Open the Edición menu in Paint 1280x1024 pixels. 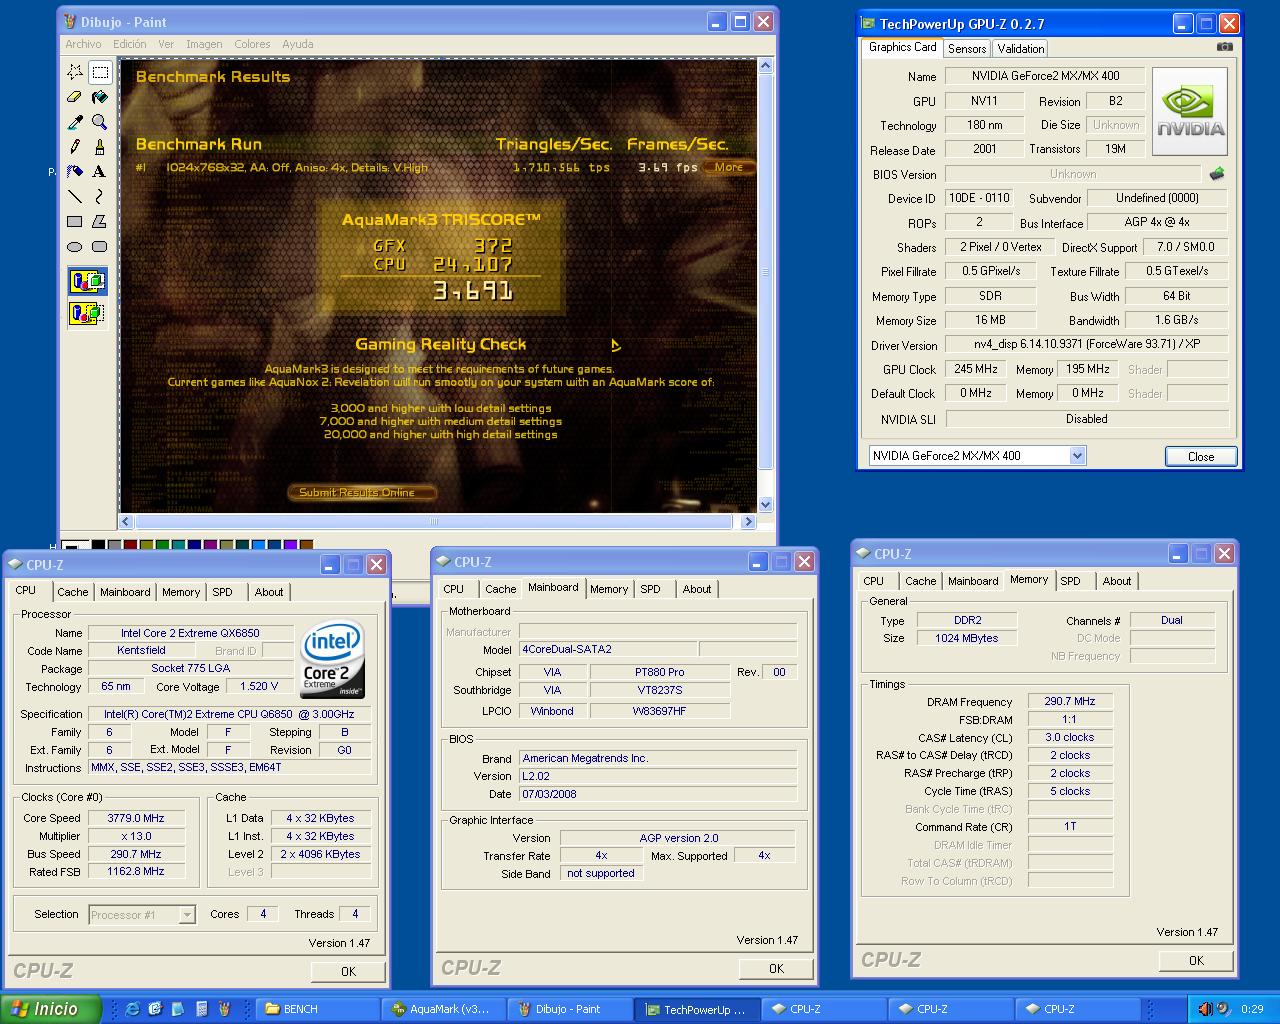coord(130,44)
